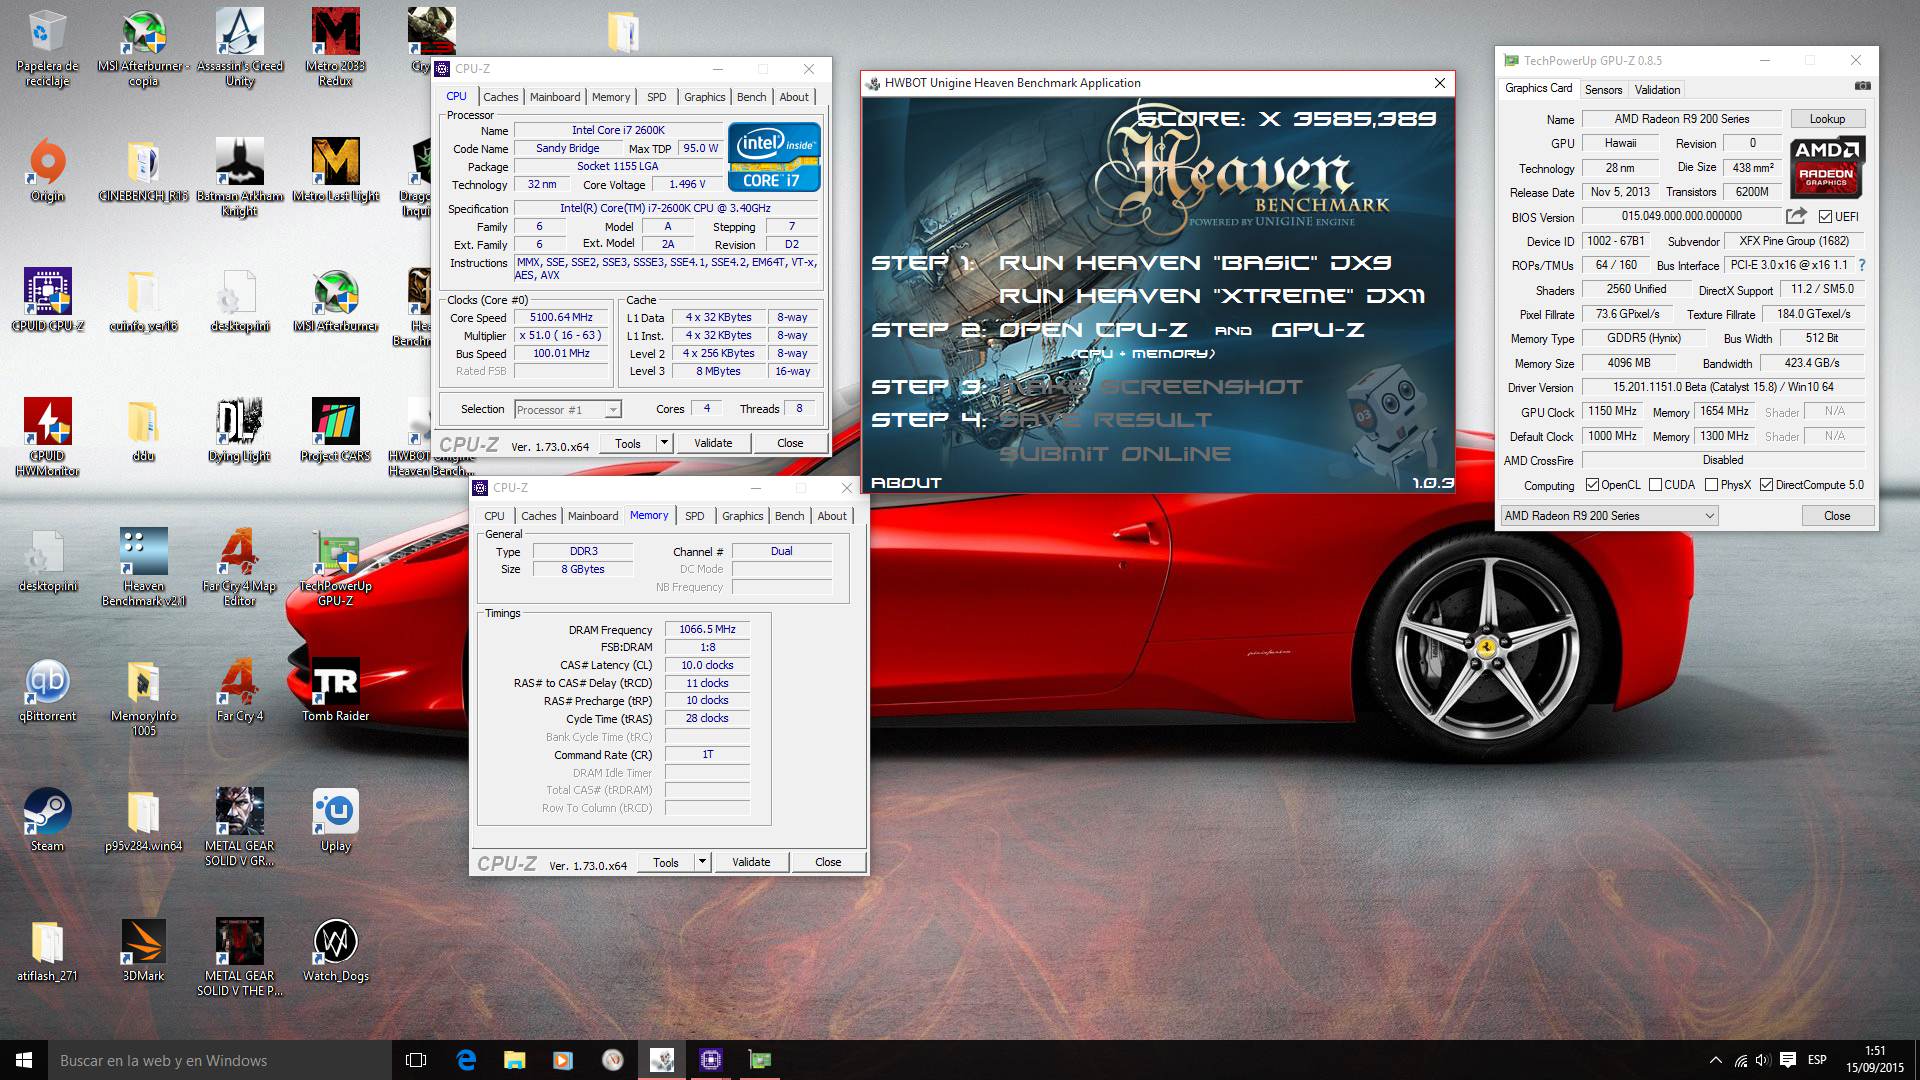Launch Tomb Raider desktop shortcut
The height and width of the screenshot is (1080, 1920).
(x=336, y=690)
